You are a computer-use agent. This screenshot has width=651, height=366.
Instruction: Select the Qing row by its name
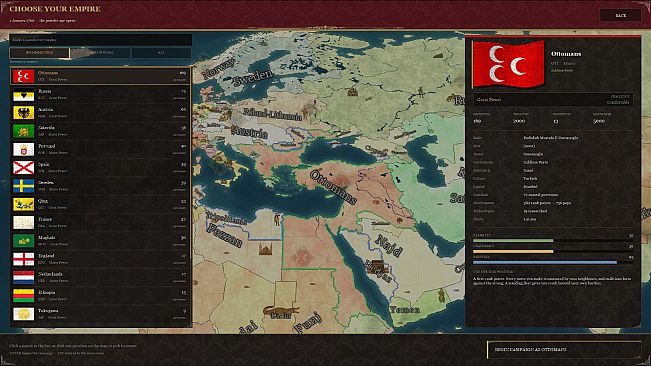pos(42,201)
